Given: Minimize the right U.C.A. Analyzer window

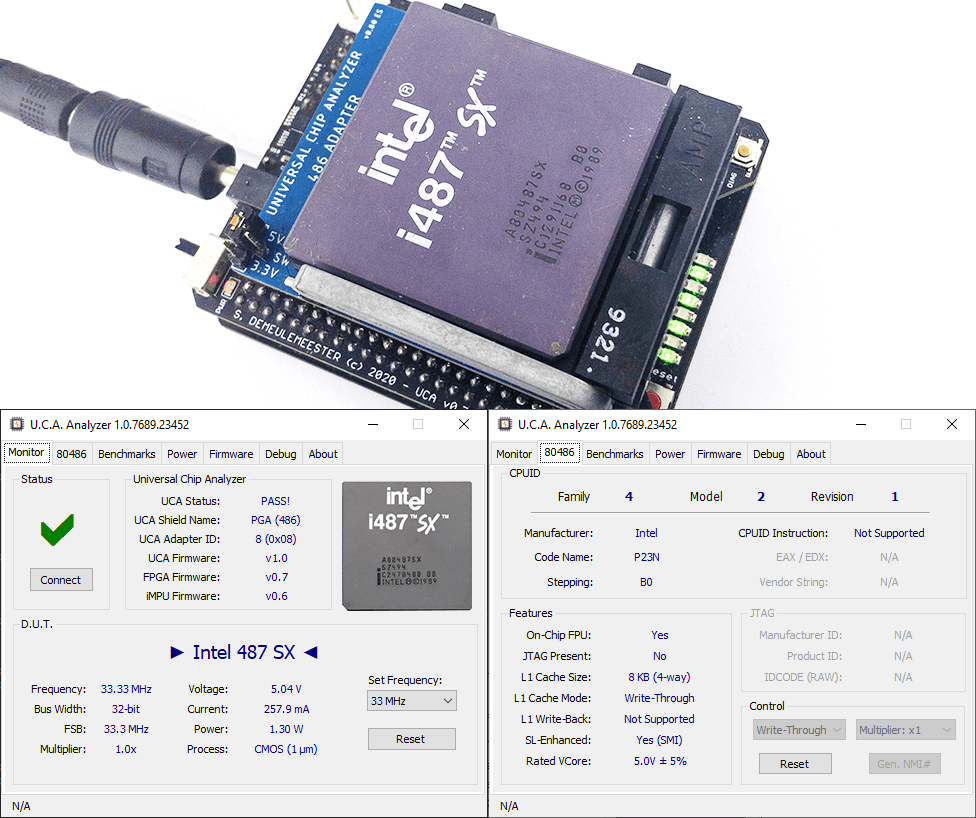Looking at the screenshot, I should click(x=861, y=425).
